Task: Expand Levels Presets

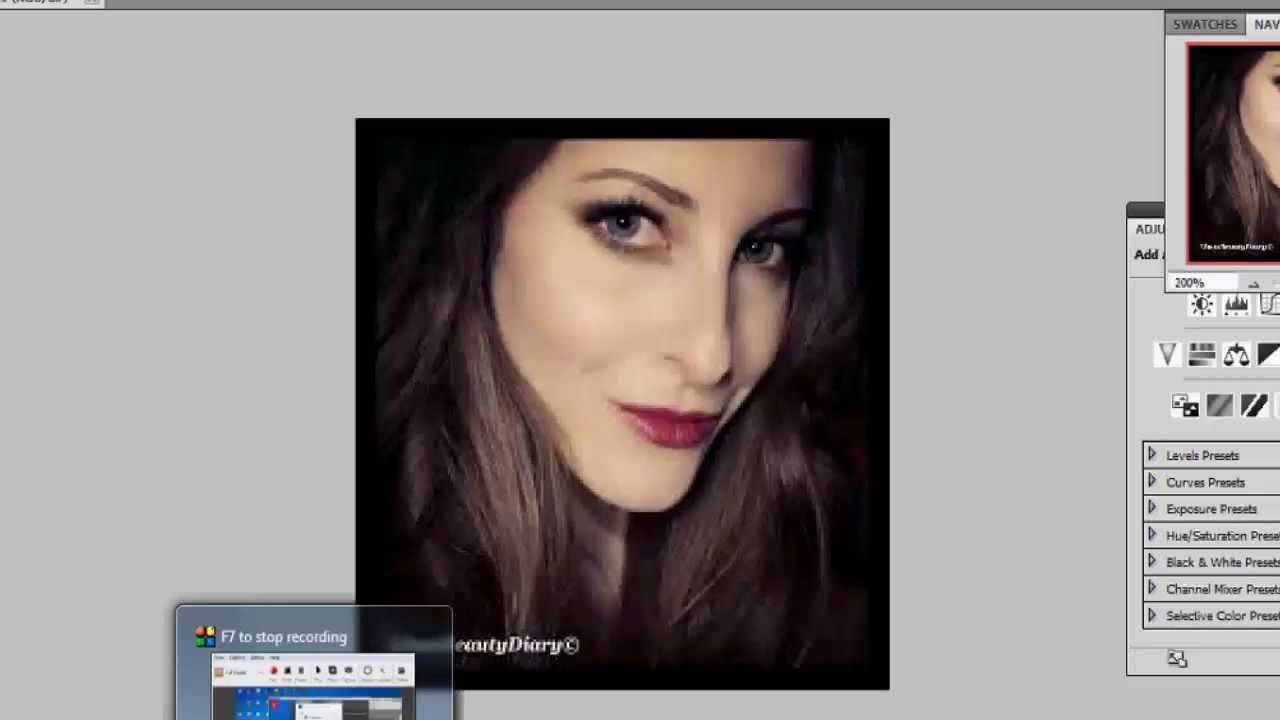Action: pyautogui.click(x=1152, y=455)
